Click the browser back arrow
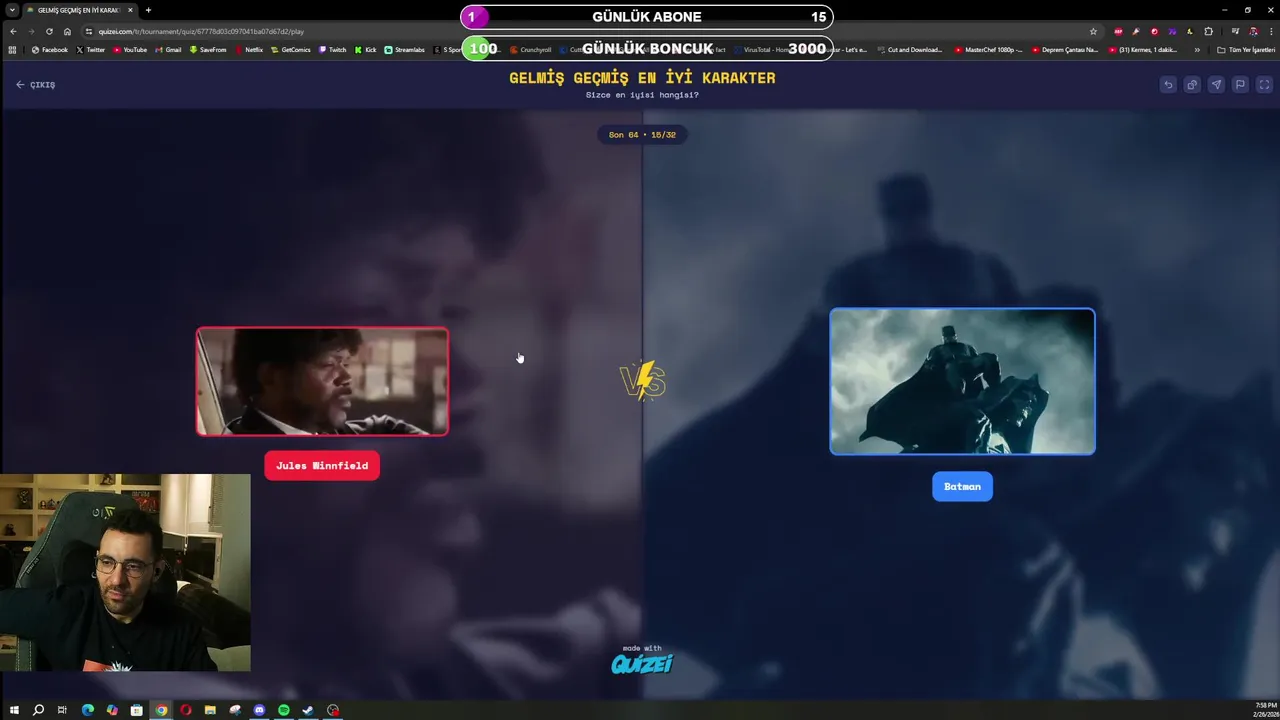The width and height of the screenshot is (1280, 720). 13,31
